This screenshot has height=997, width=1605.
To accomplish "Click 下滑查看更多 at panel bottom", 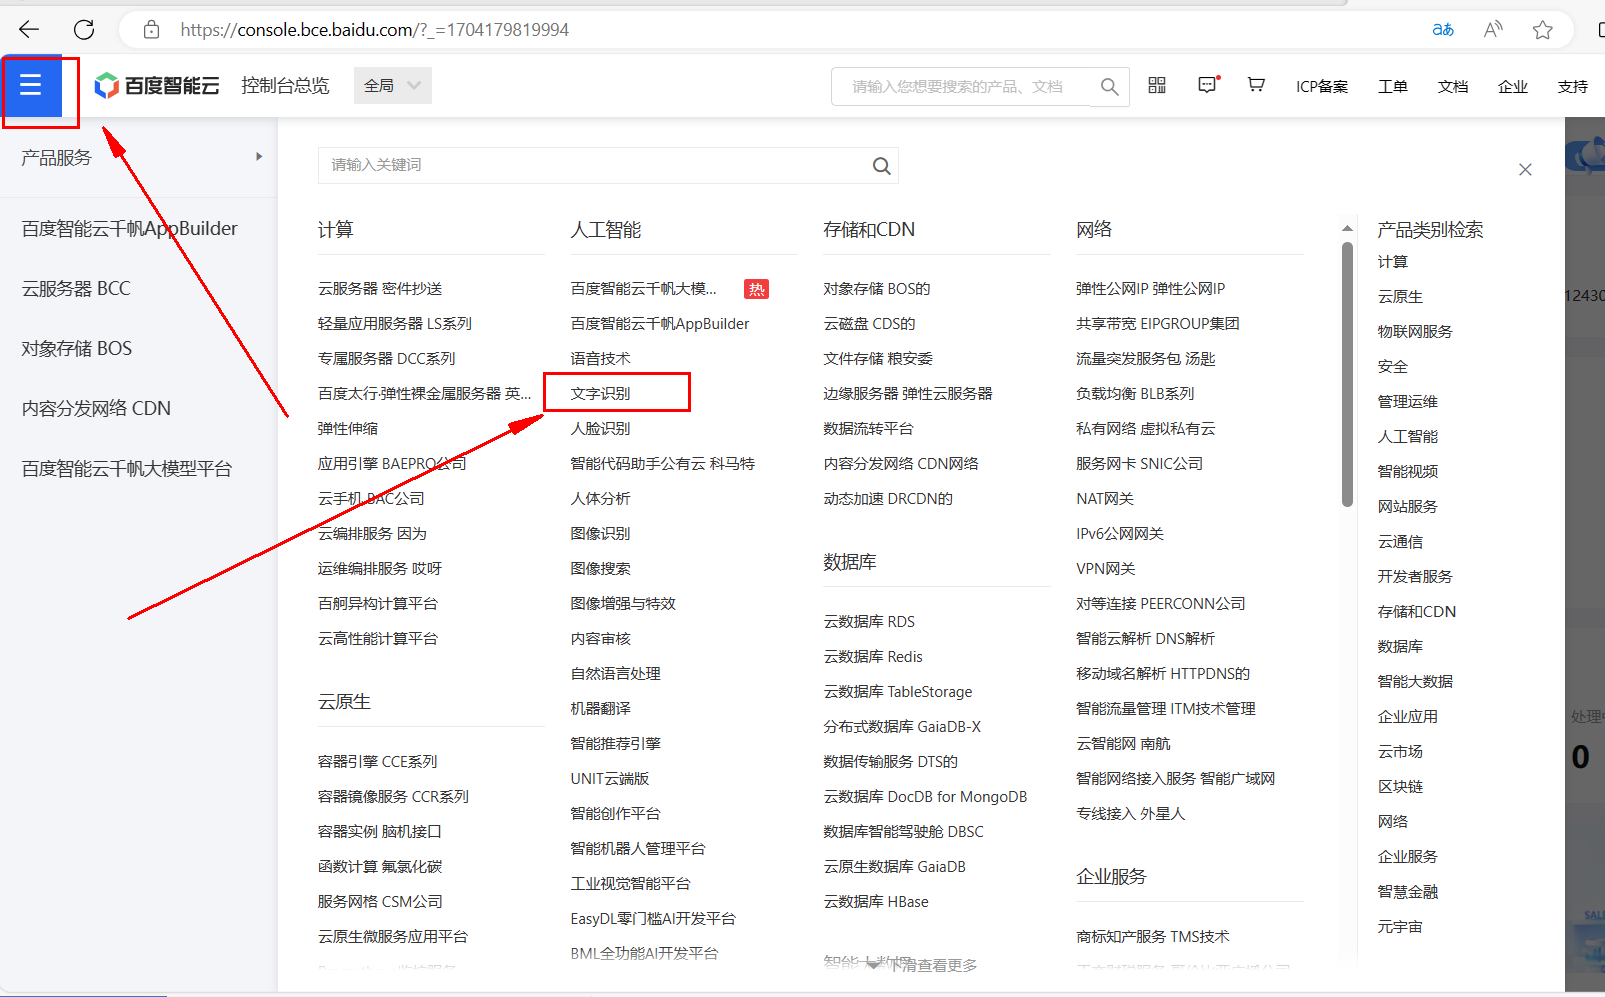I will 934,966.
